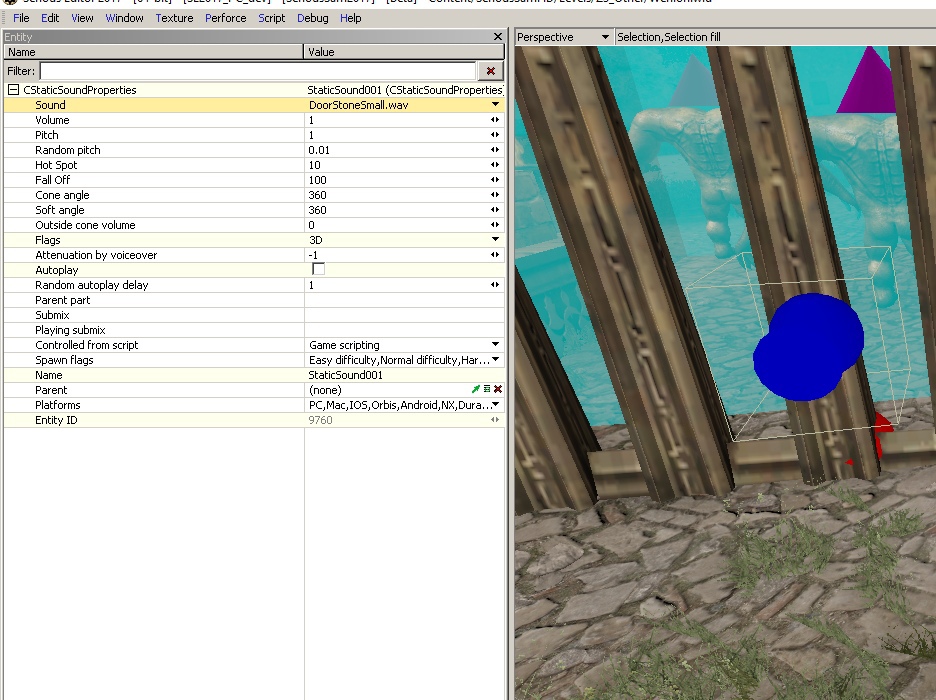Viewport: 936px width, 700px height.
Task: Open the Controlled from script dropdown
Action: click(495, 344)
